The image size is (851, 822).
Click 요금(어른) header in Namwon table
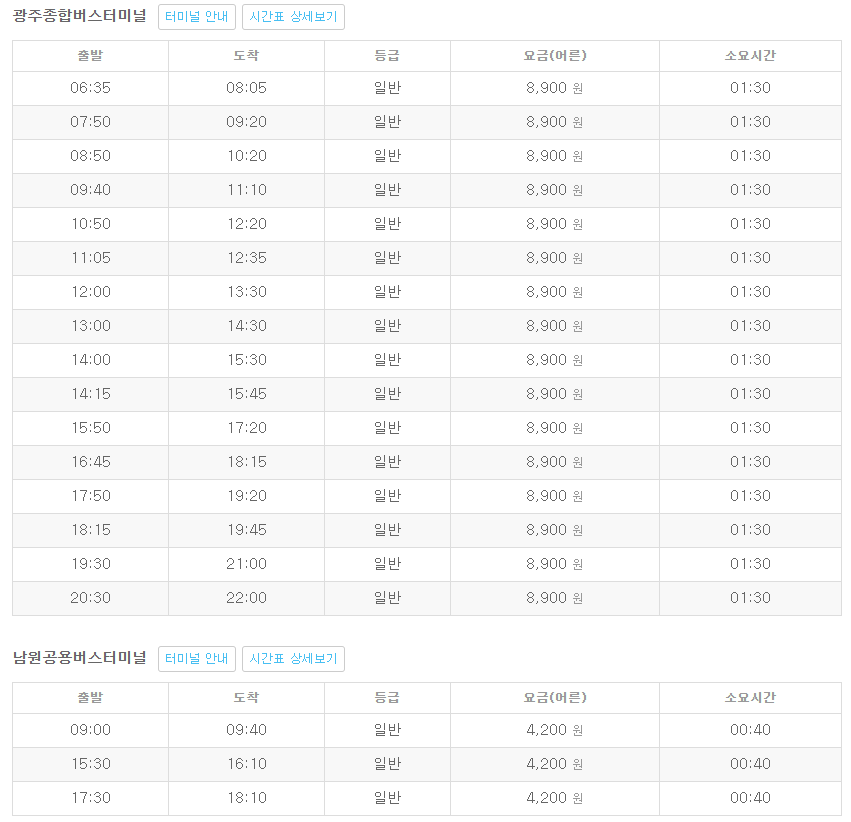[x=555, y=698]
